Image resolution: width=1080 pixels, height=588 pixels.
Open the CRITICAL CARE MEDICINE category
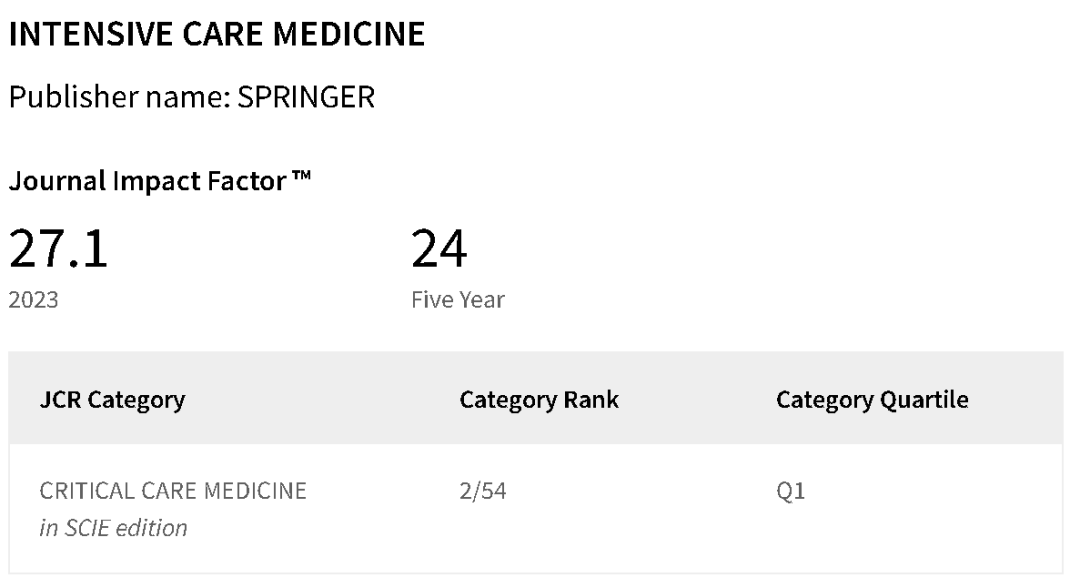coord(173,493)
